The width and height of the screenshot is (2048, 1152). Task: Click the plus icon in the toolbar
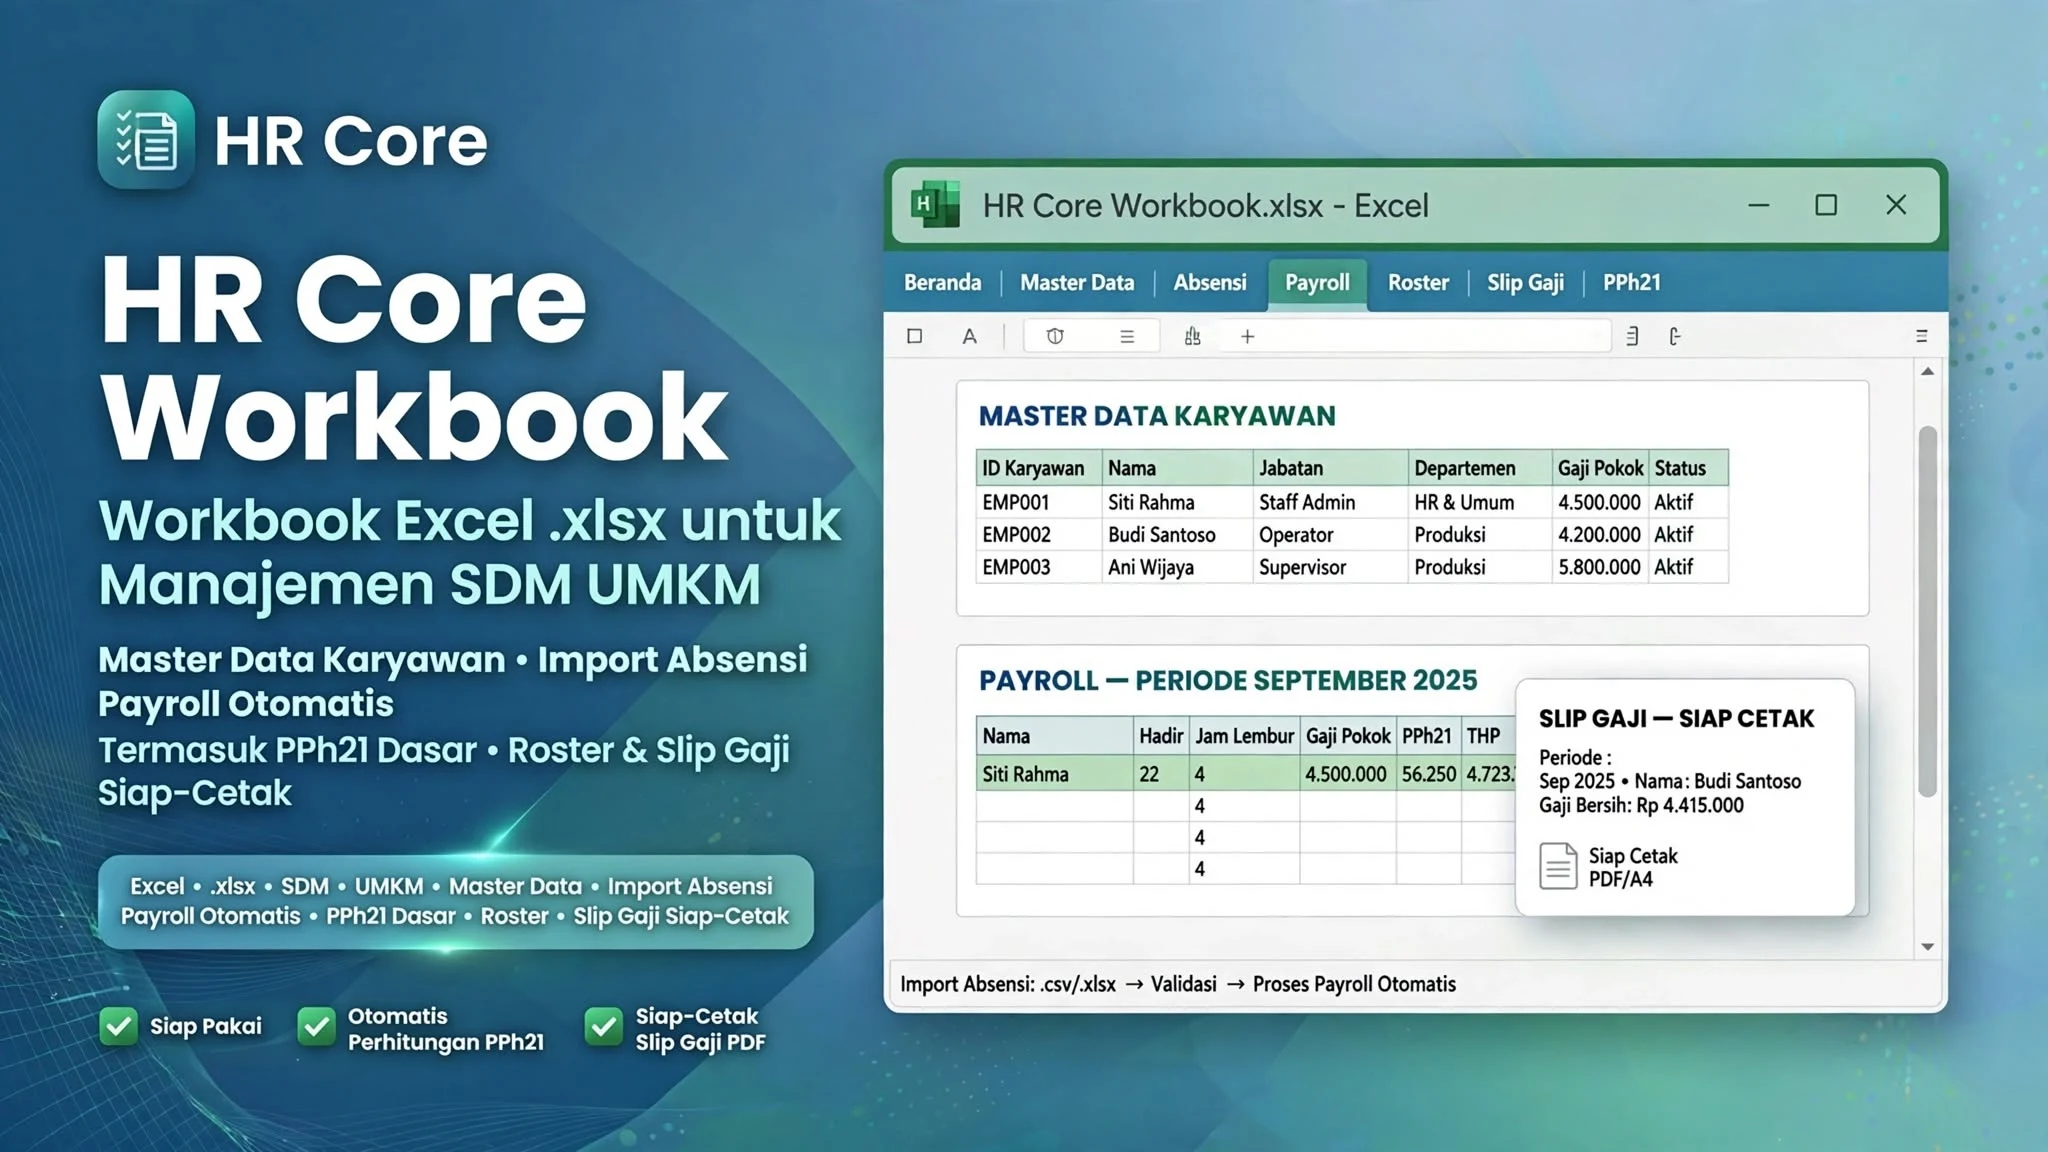[1247, 337]
